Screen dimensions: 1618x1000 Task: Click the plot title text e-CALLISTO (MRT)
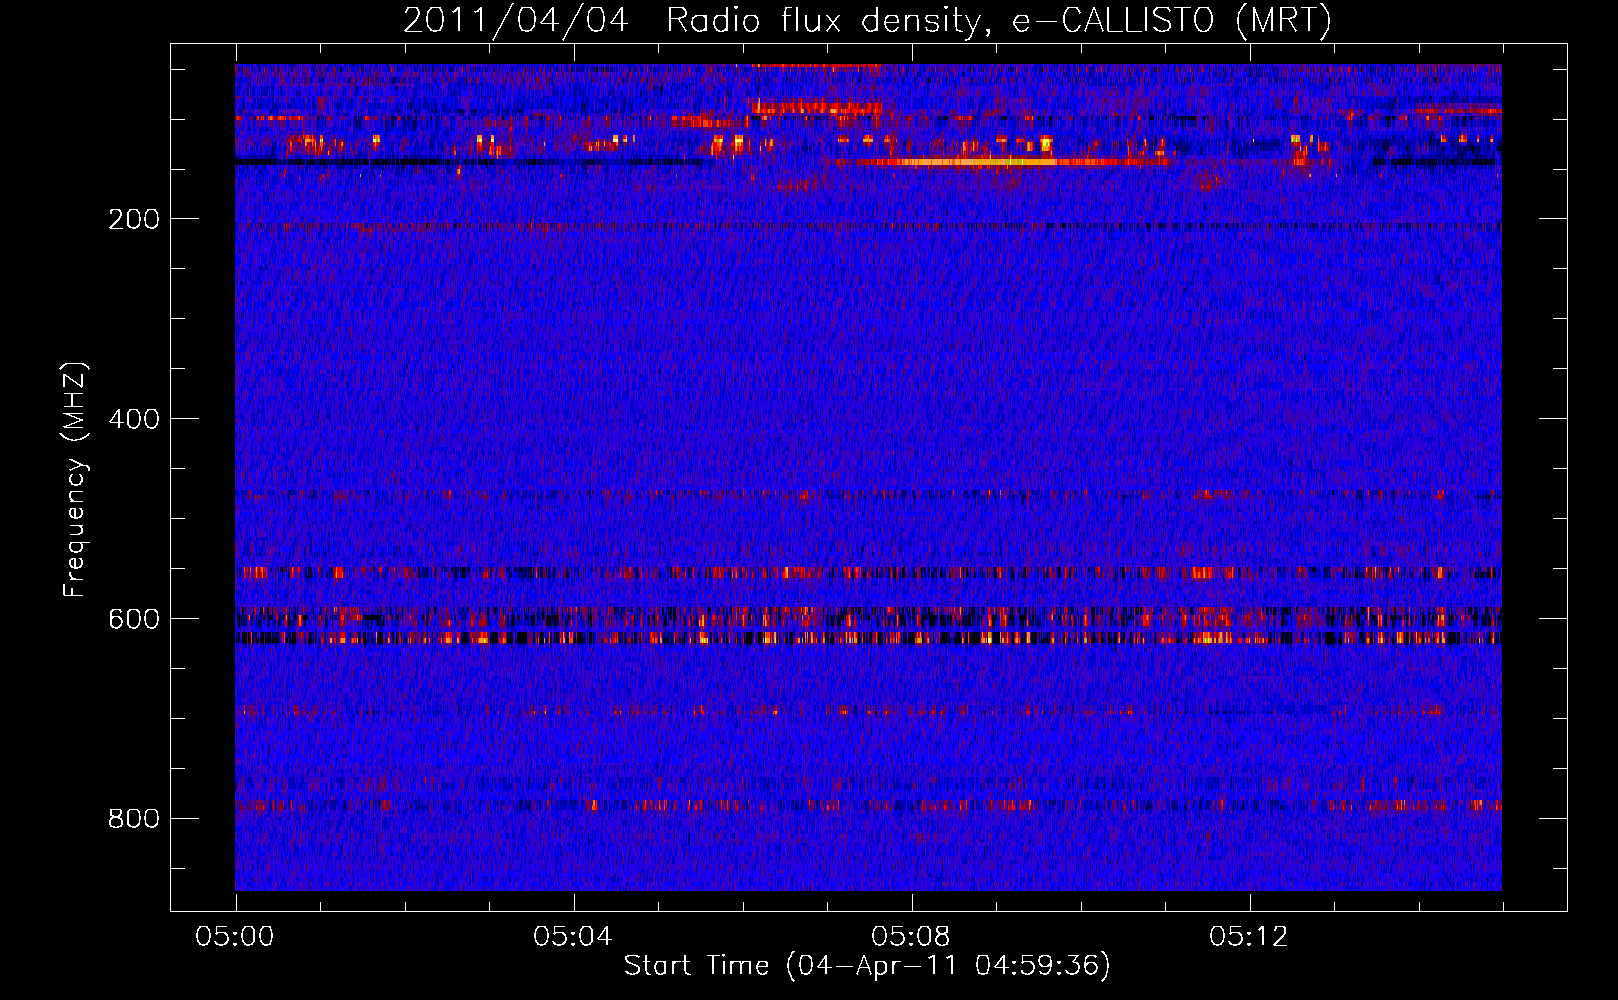(x=1172, y=20)
